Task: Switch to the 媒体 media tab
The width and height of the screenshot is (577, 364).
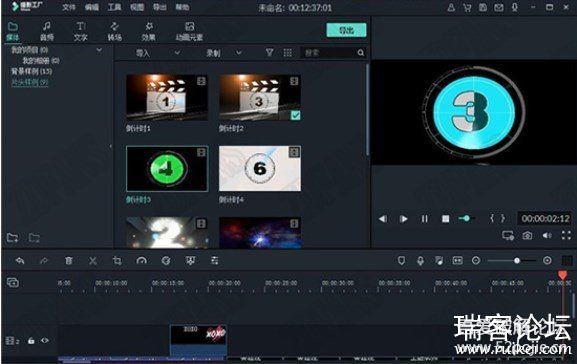Action: [x=13, y=31]
